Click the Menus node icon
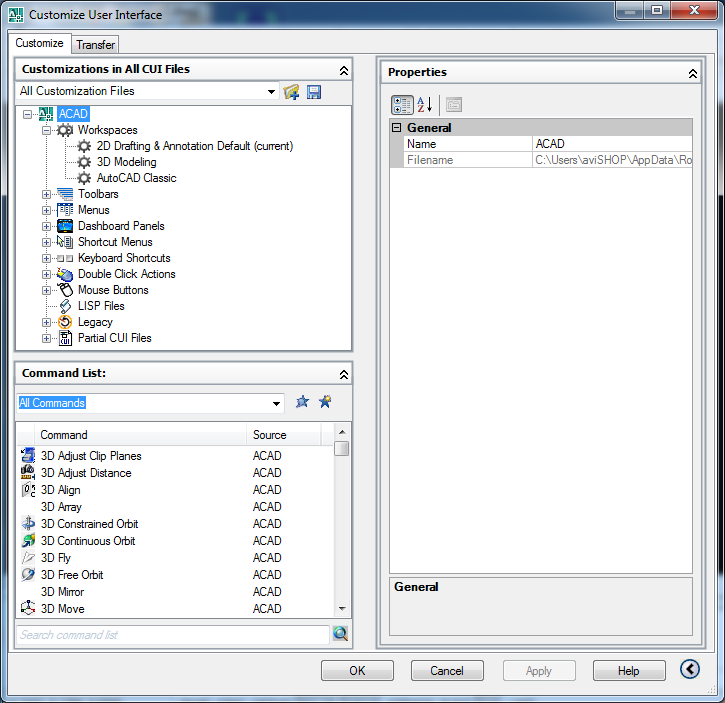725x703 pixels. pyautogui.click(x=65, y=210)
